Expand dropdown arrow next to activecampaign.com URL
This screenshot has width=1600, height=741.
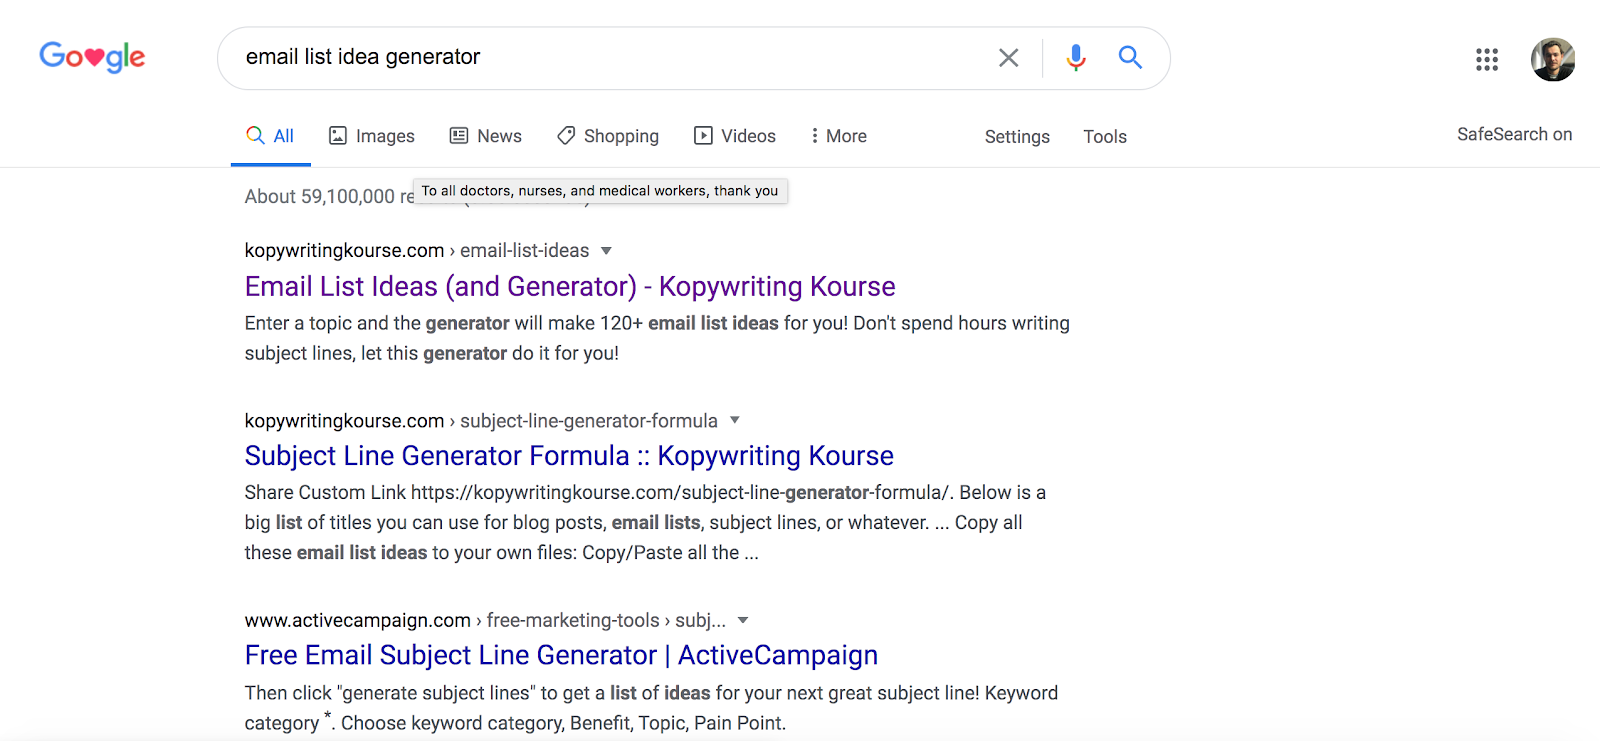click(743, 620)
